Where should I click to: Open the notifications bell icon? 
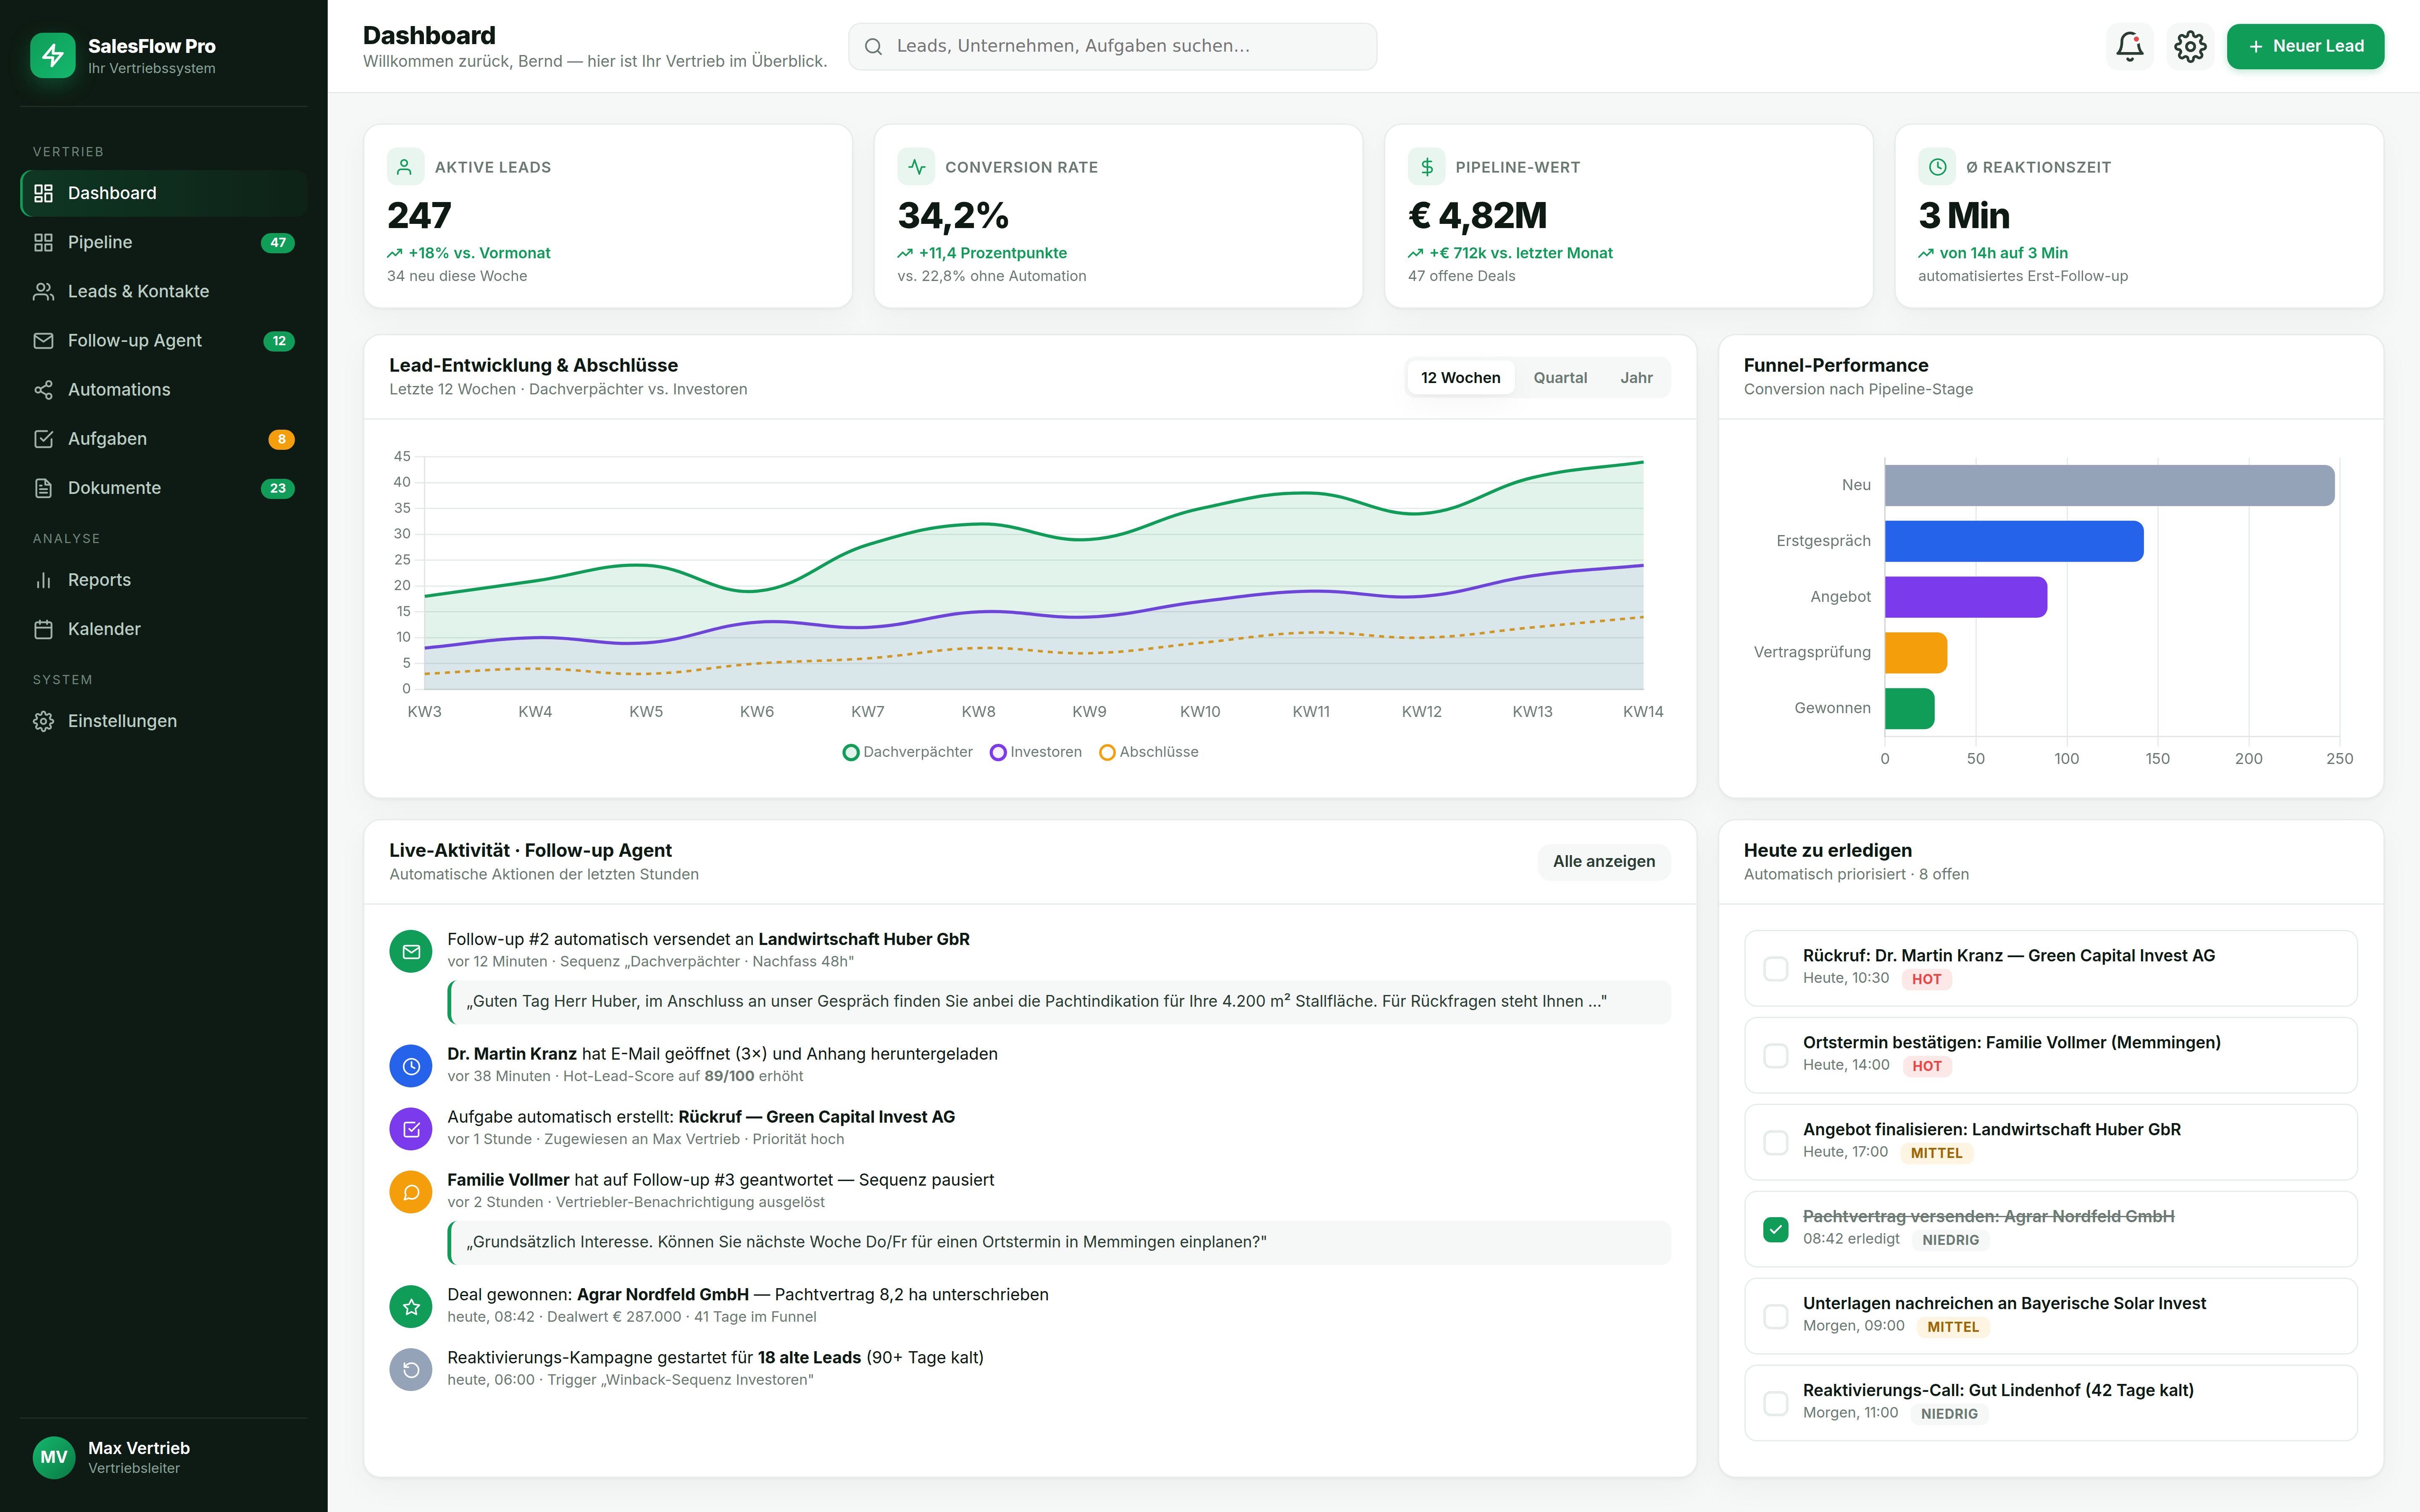(2130, 46)
